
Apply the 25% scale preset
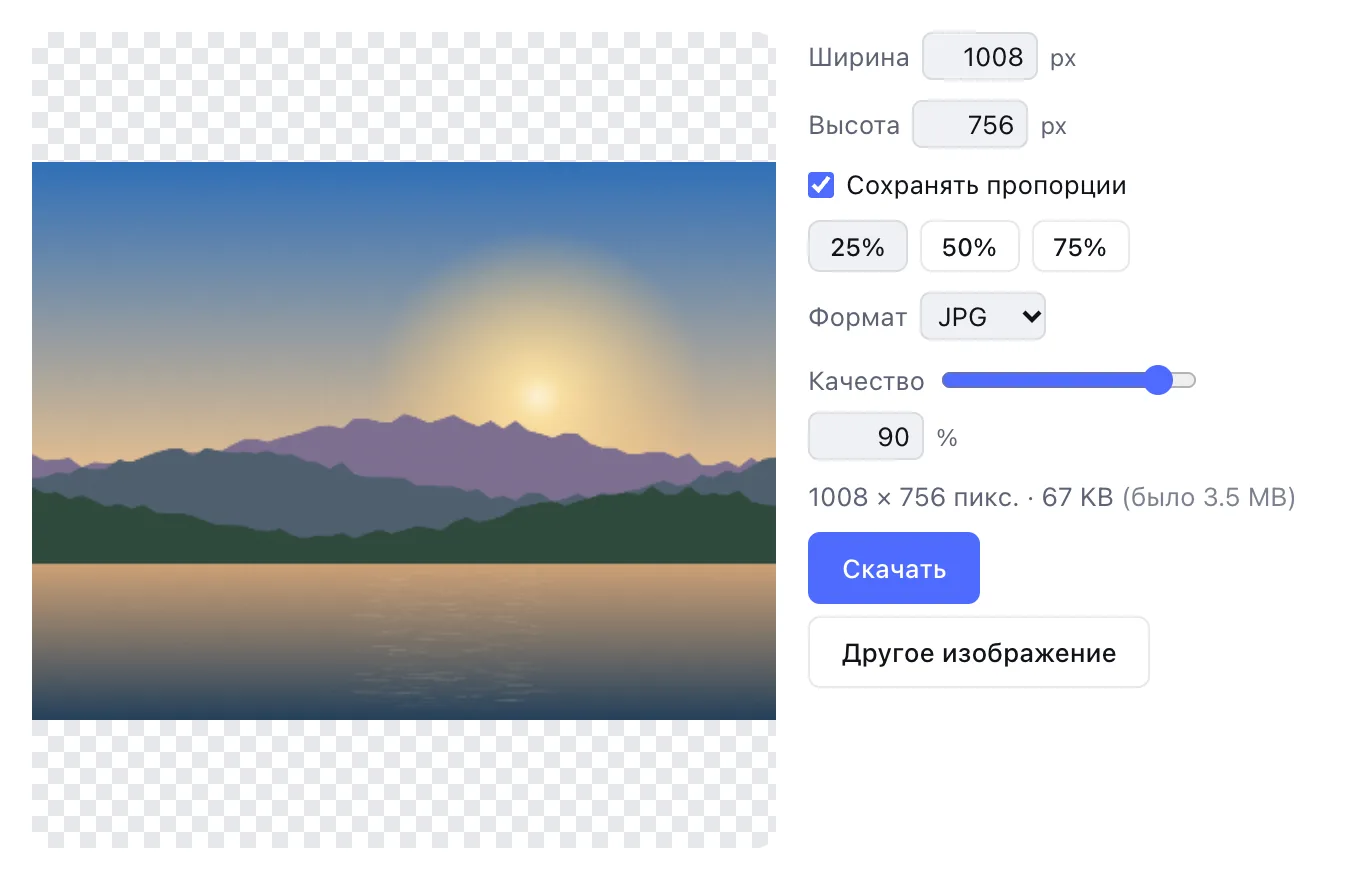coord(858,247)
